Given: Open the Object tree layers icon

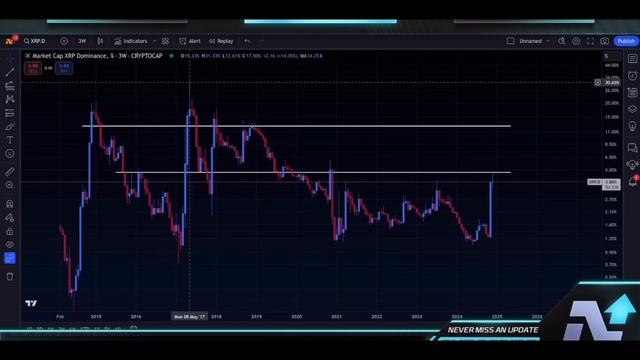Looking at the screenshot, I should coord(632,109).
